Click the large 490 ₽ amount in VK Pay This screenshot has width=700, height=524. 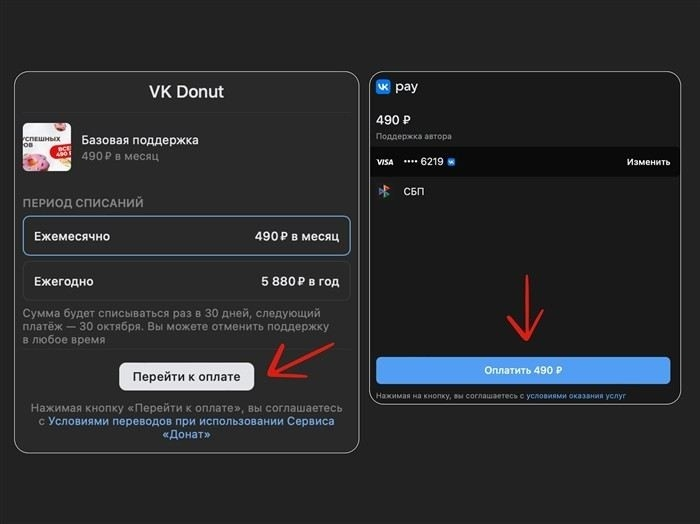pyautogui.click(x=393, y=120)
